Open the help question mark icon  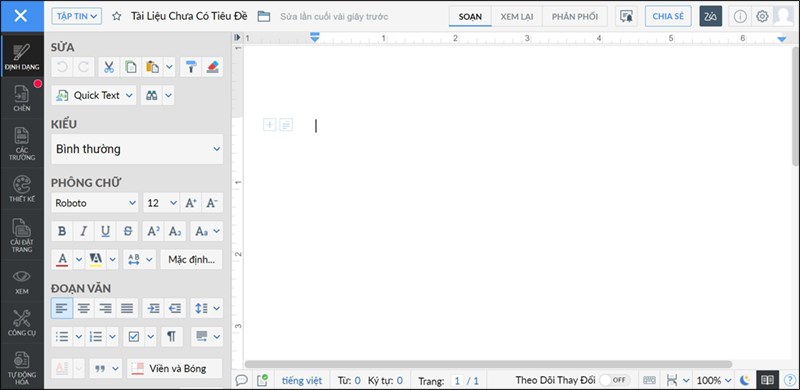790,380
